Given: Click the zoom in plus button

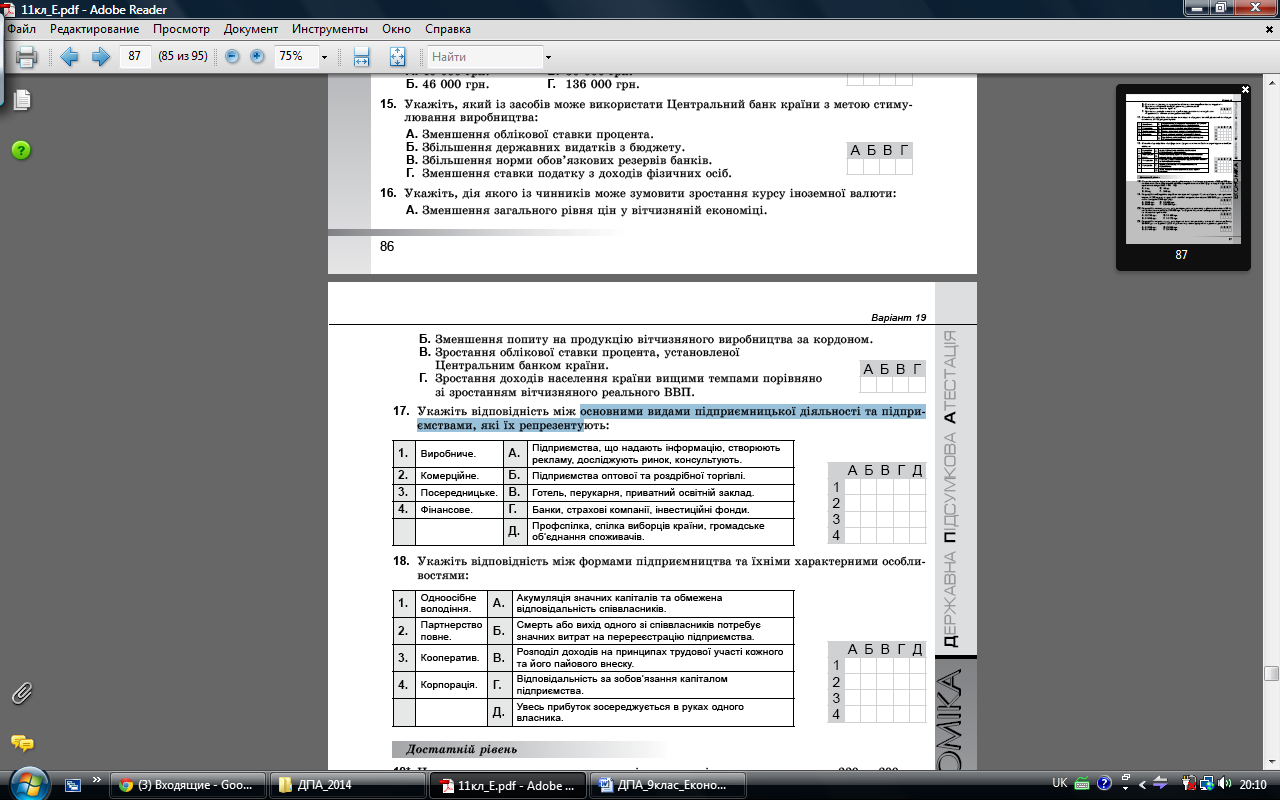Looking at the screenshot, I should pyautogui.click(x=257, y=57).
